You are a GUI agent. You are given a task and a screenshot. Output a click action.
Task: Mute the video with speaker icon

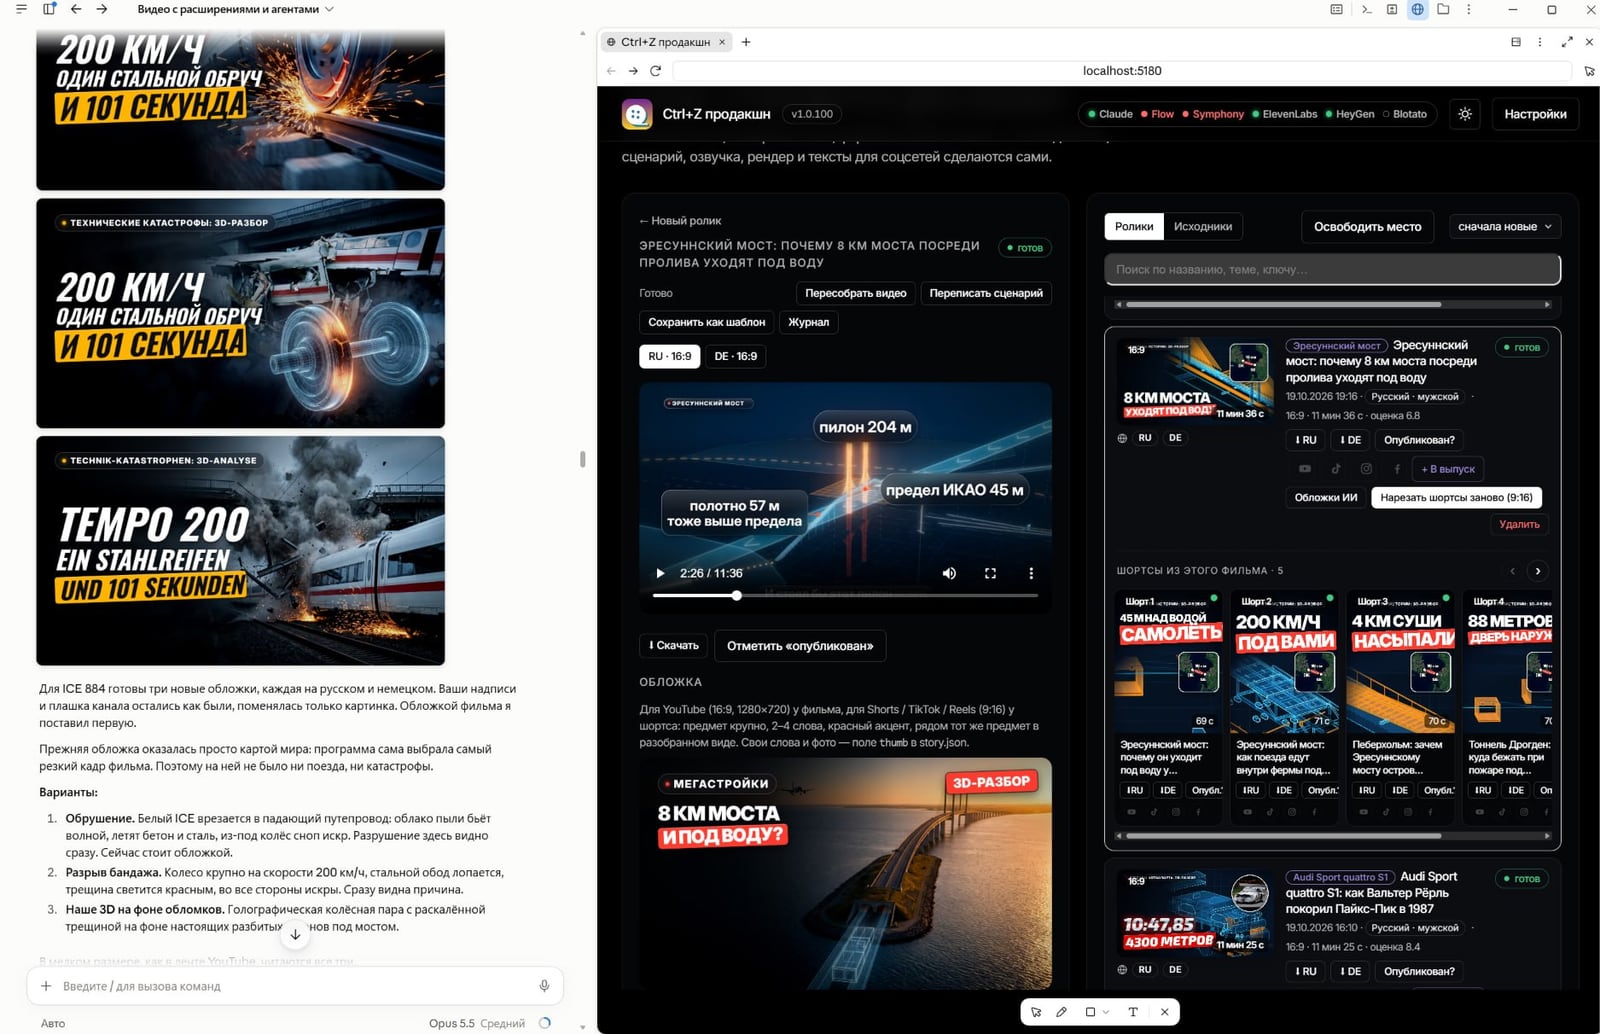click(x=949, y=573)
